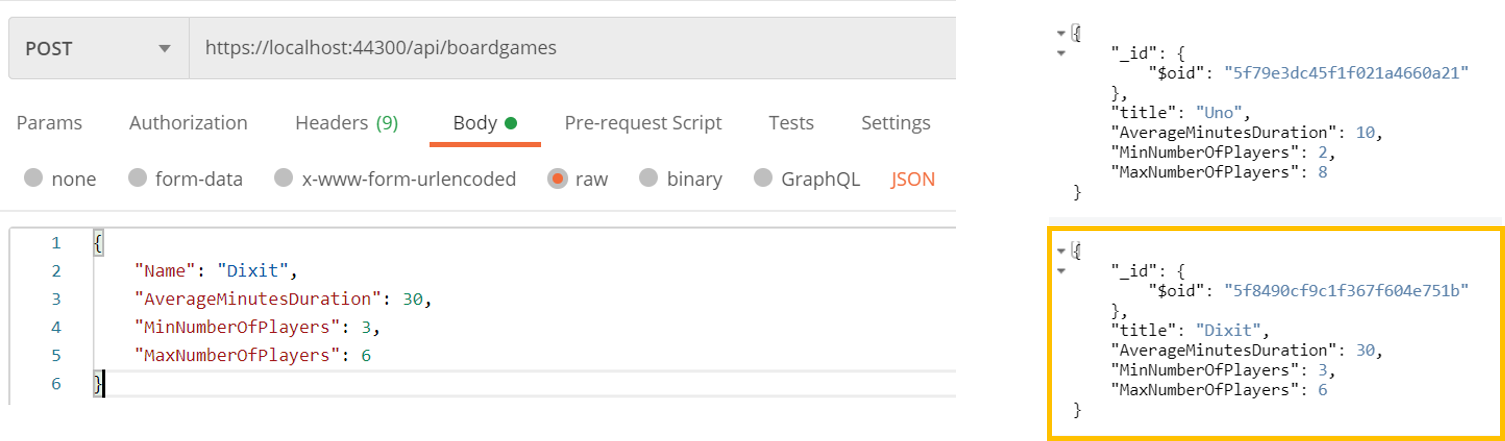The image size is (1505, 441).
Task: Select the raw radio button
Action: pyautogui.click(x=556, y=179)
